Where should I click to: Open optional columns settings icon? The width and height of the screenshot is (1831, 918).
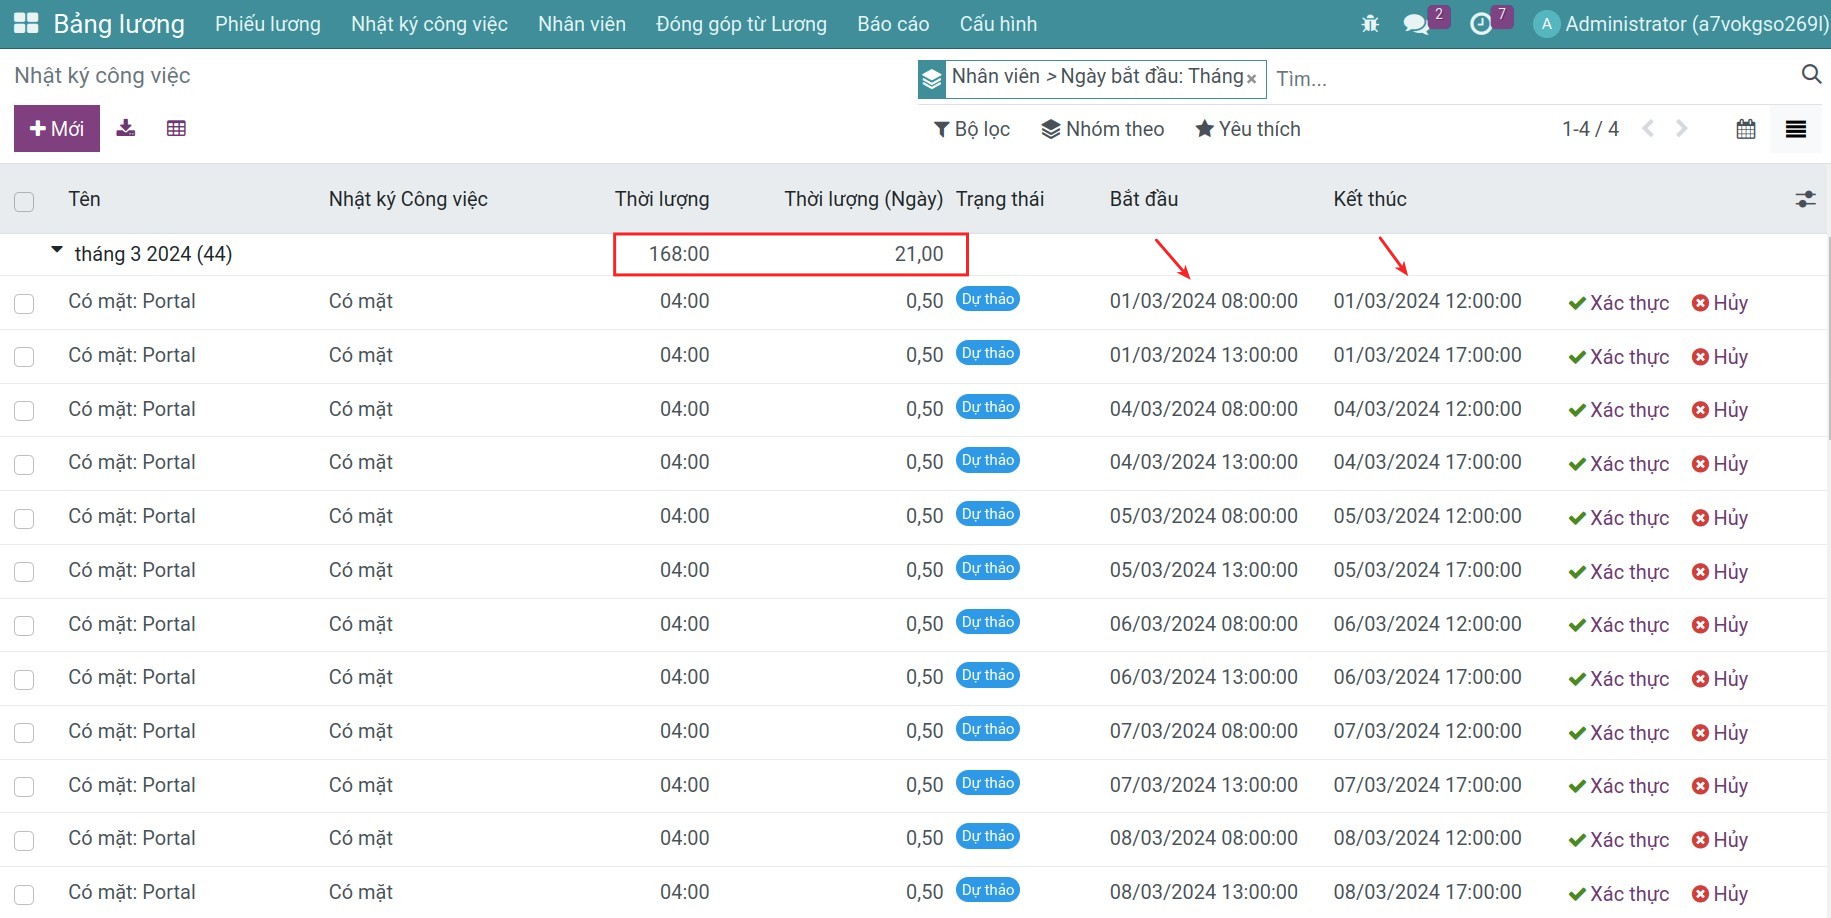tap(1805, 200)
